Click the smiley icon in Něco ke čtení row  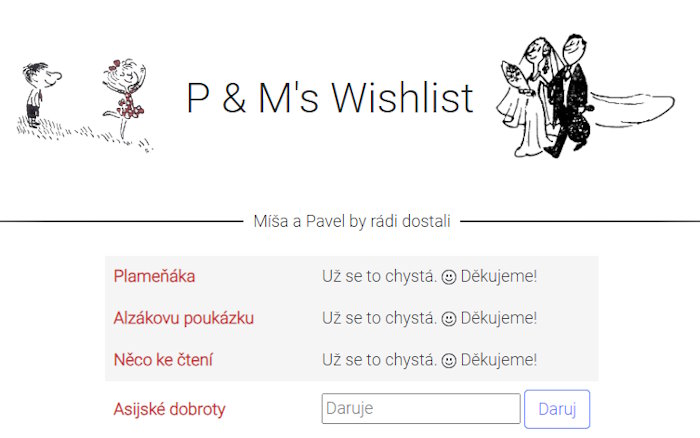tap(449, 360)
